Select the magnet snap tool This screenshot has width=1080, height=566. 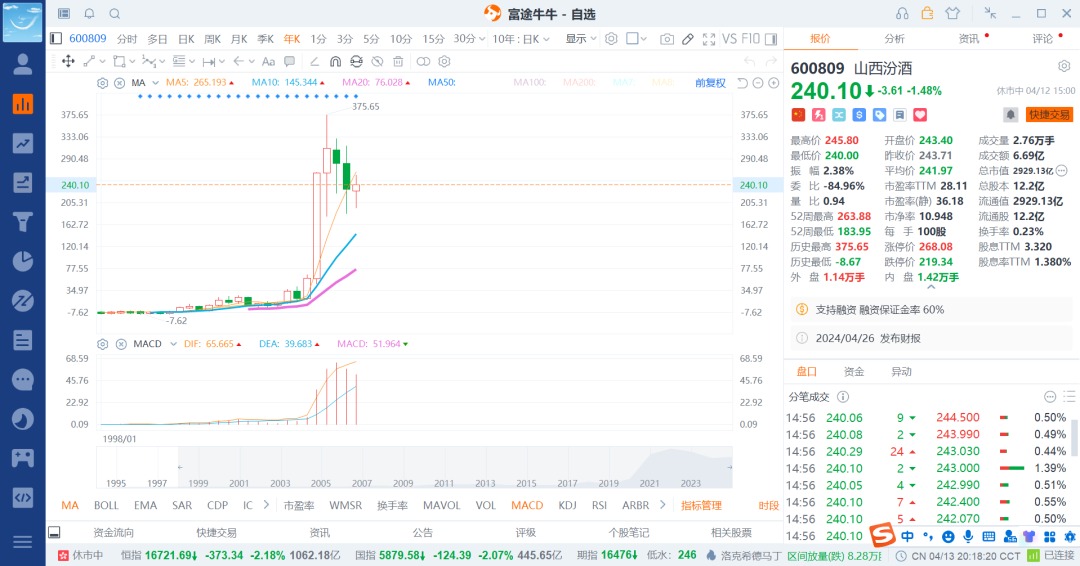pos(335,61)
